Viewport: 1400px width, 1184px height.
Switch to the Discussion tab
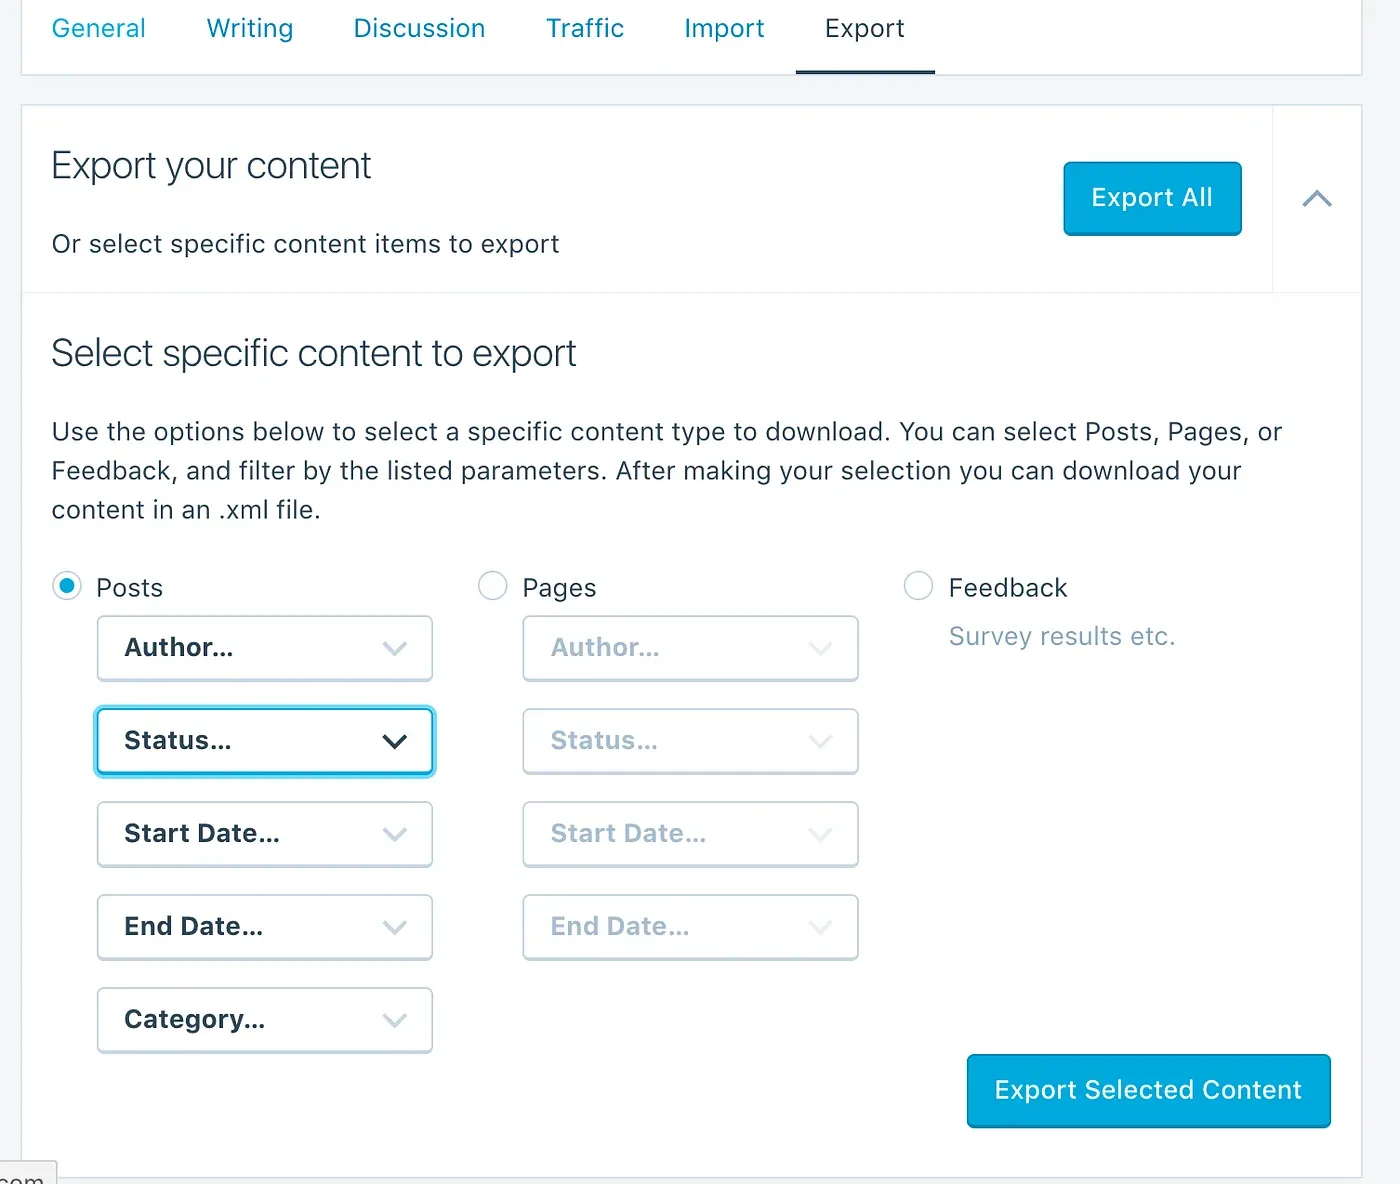tap(419, 28)
